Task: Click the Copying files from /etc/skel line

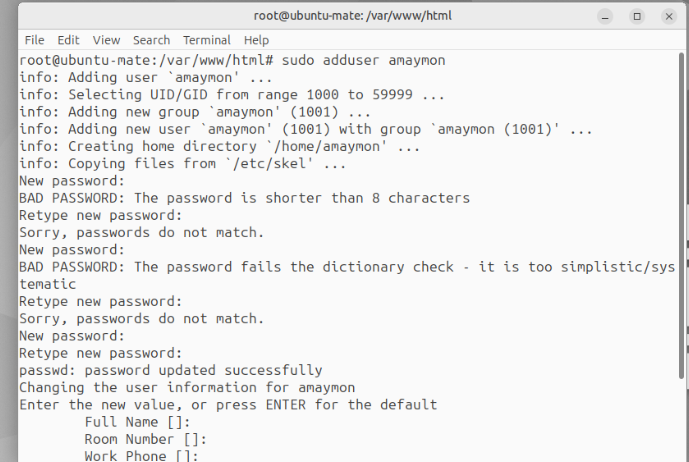Action: click(183, 164)
